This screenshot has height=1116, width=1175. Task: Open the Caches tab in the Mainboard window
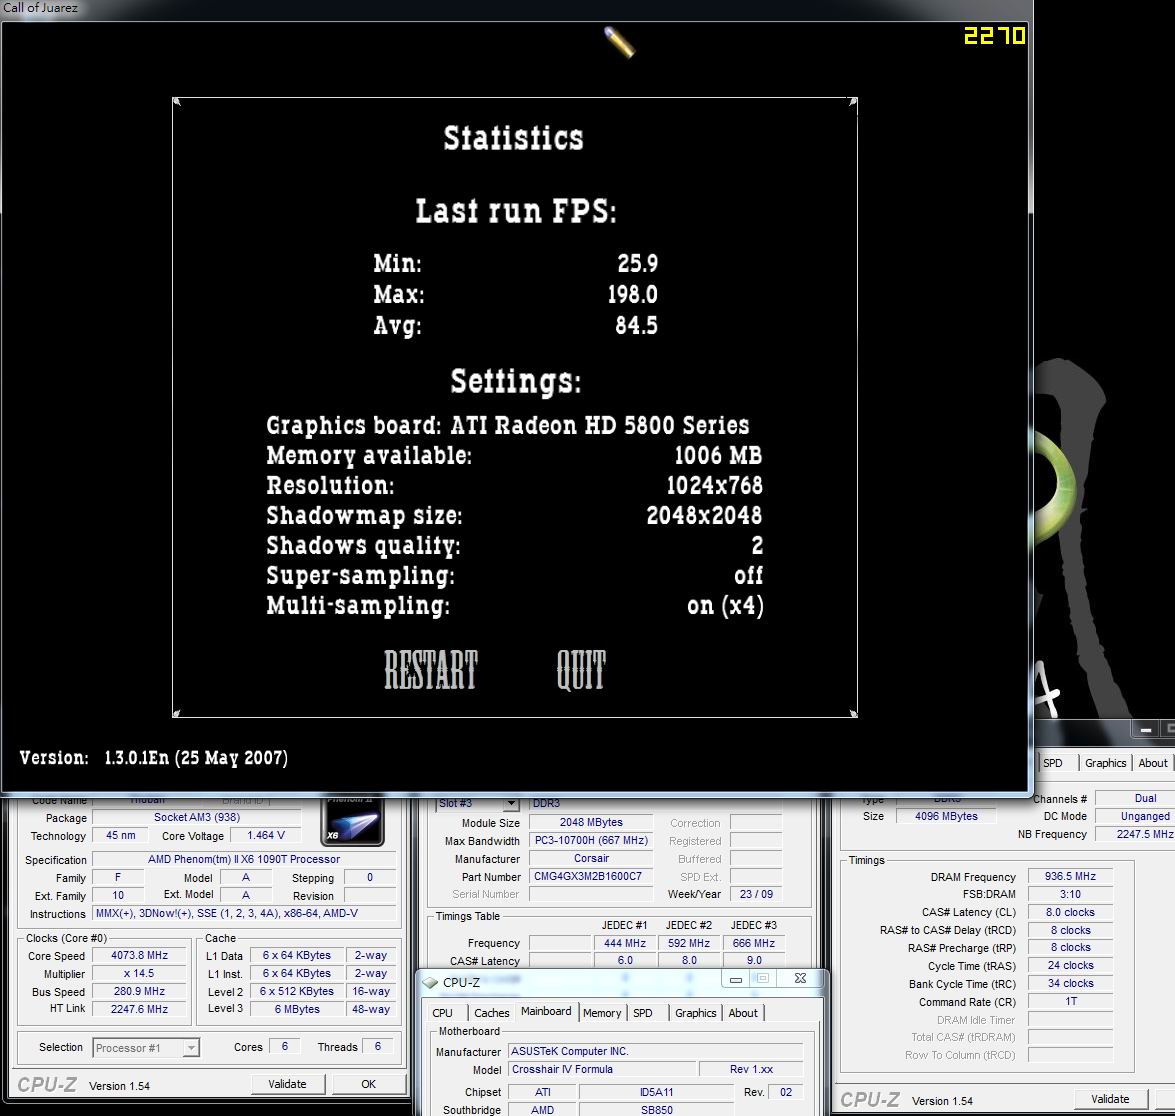pyautogui.click(x=492, y=1013)
